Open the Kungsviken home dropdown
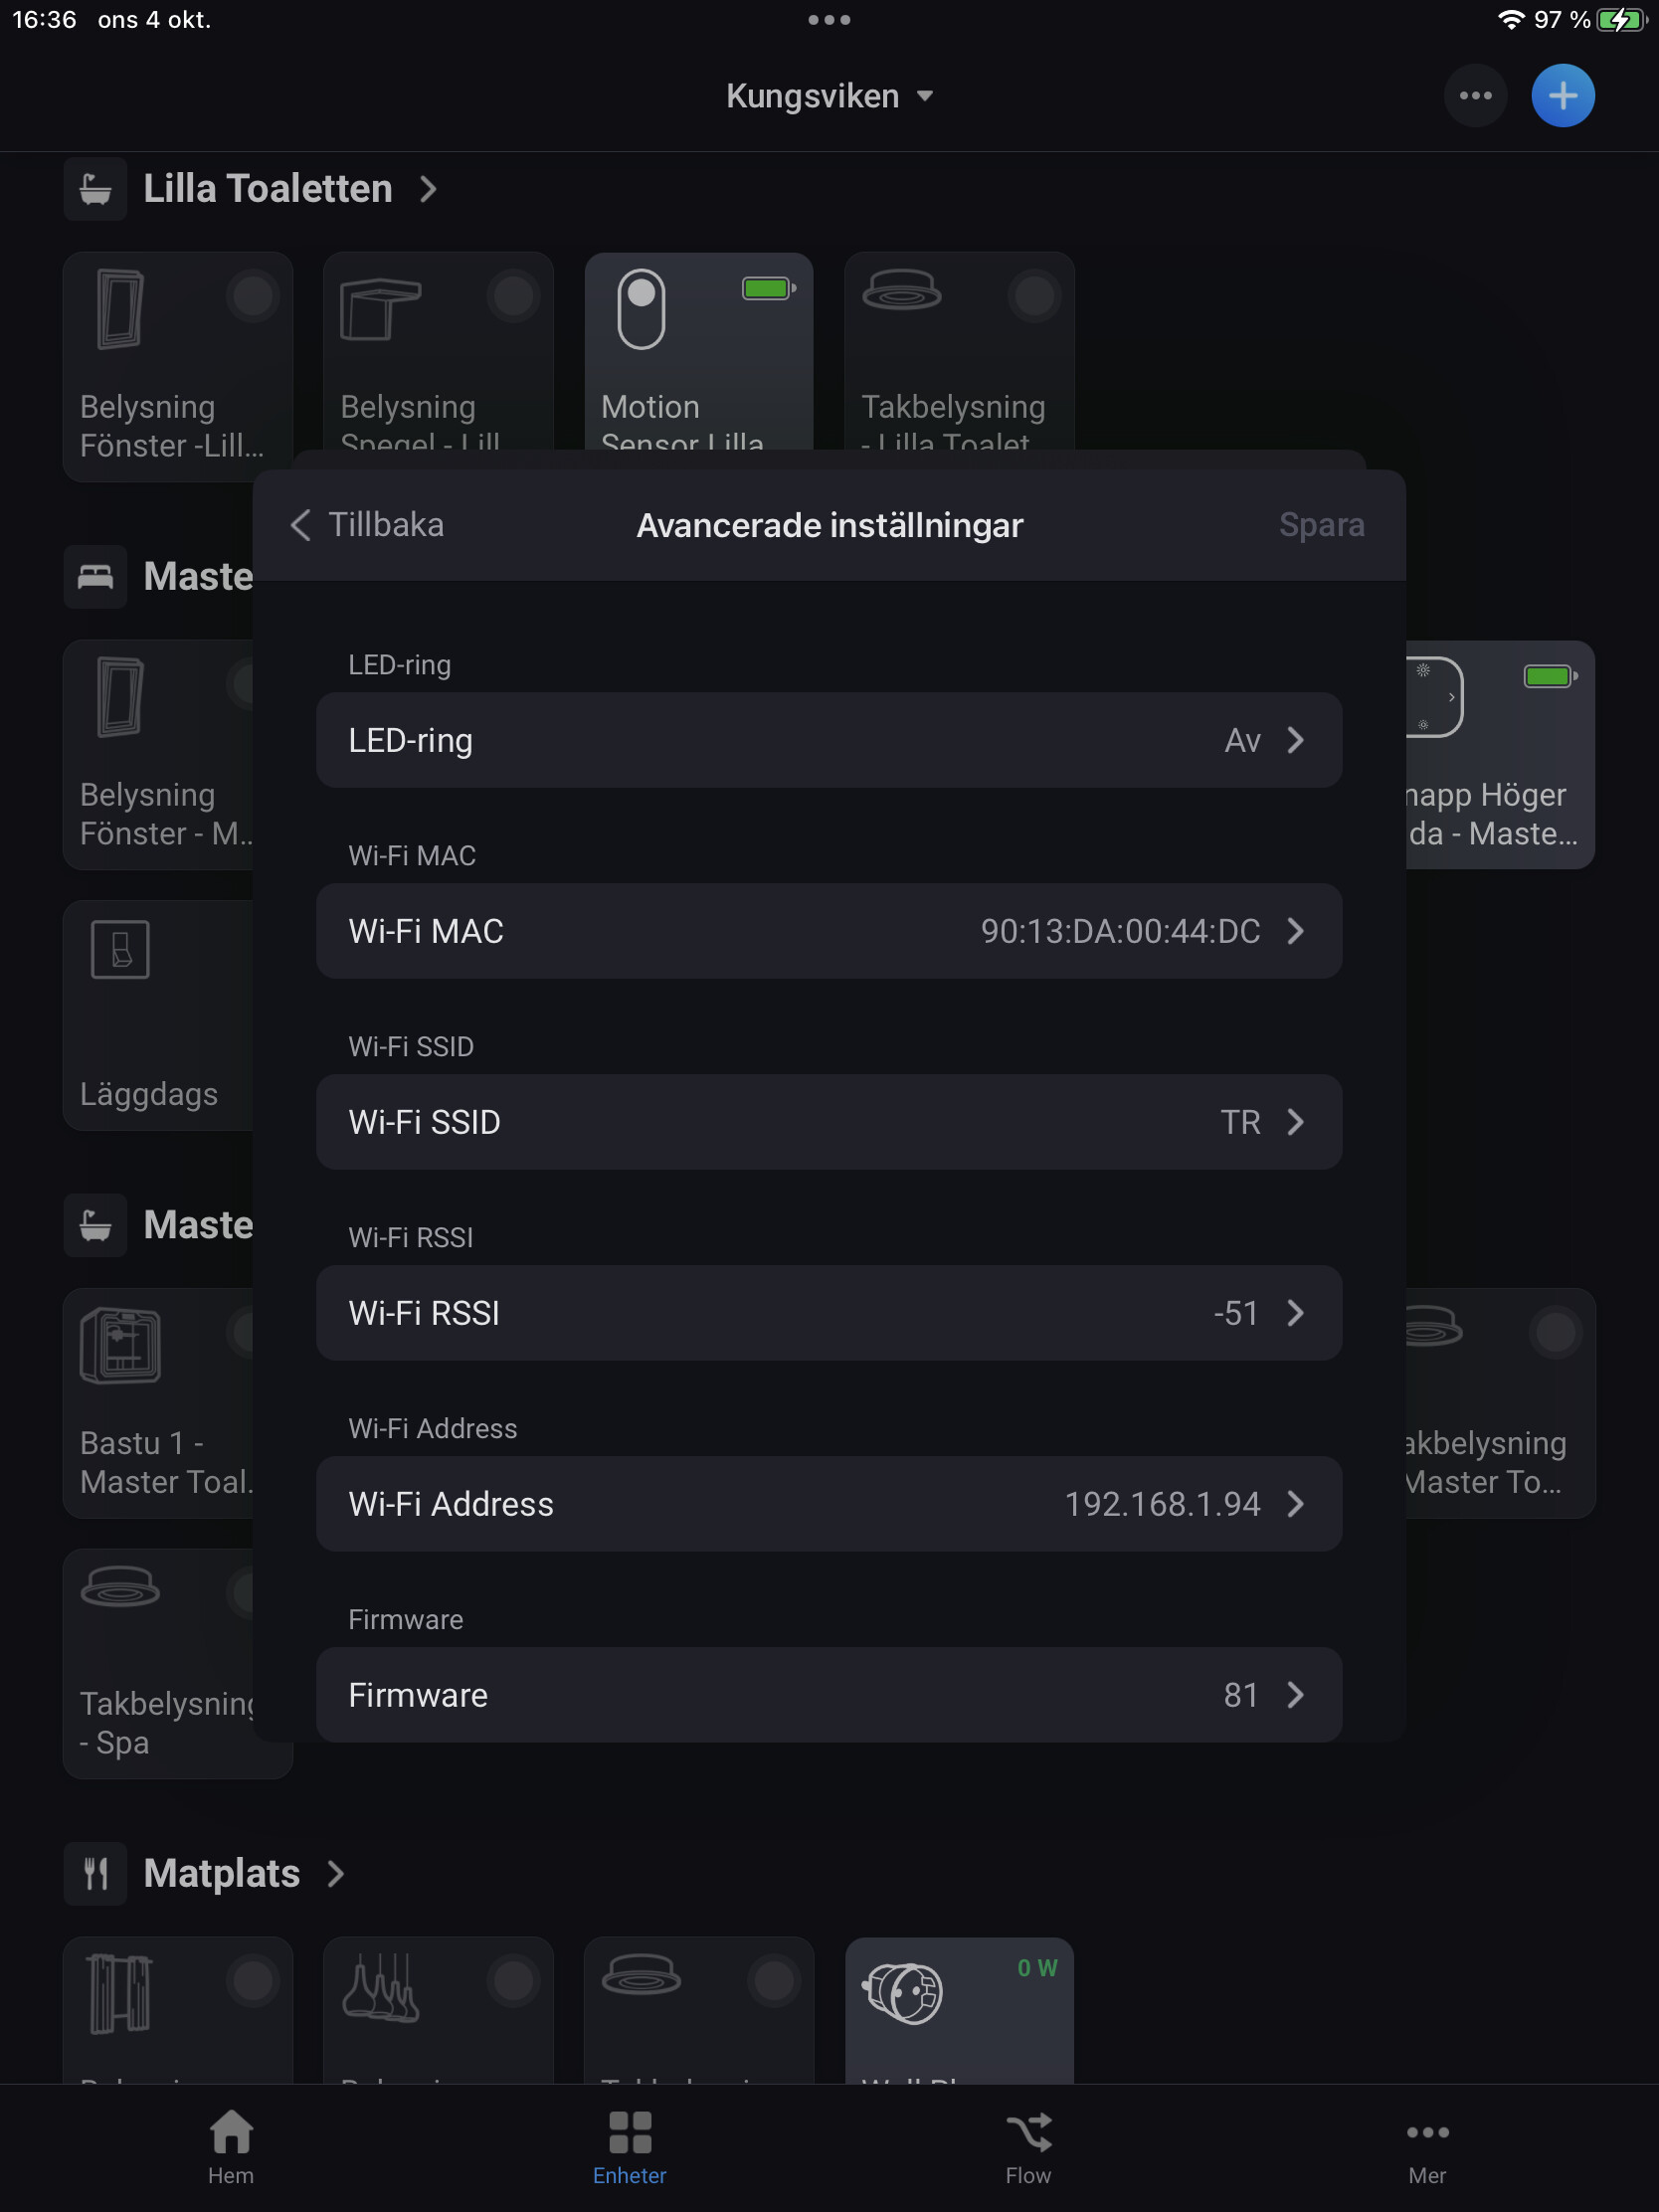The image size is (1659, 2212). (x=829, y=96)
